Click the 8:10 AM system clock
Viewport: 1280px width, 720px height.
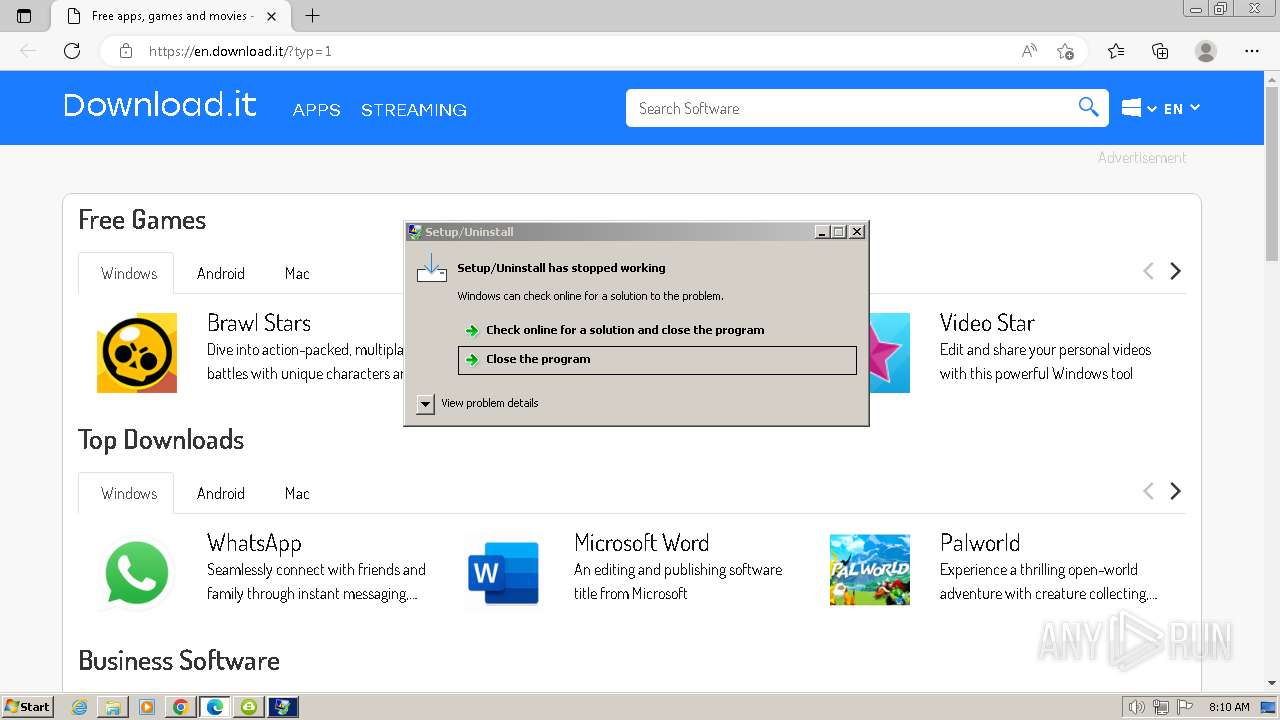(x=1229, y=707)
